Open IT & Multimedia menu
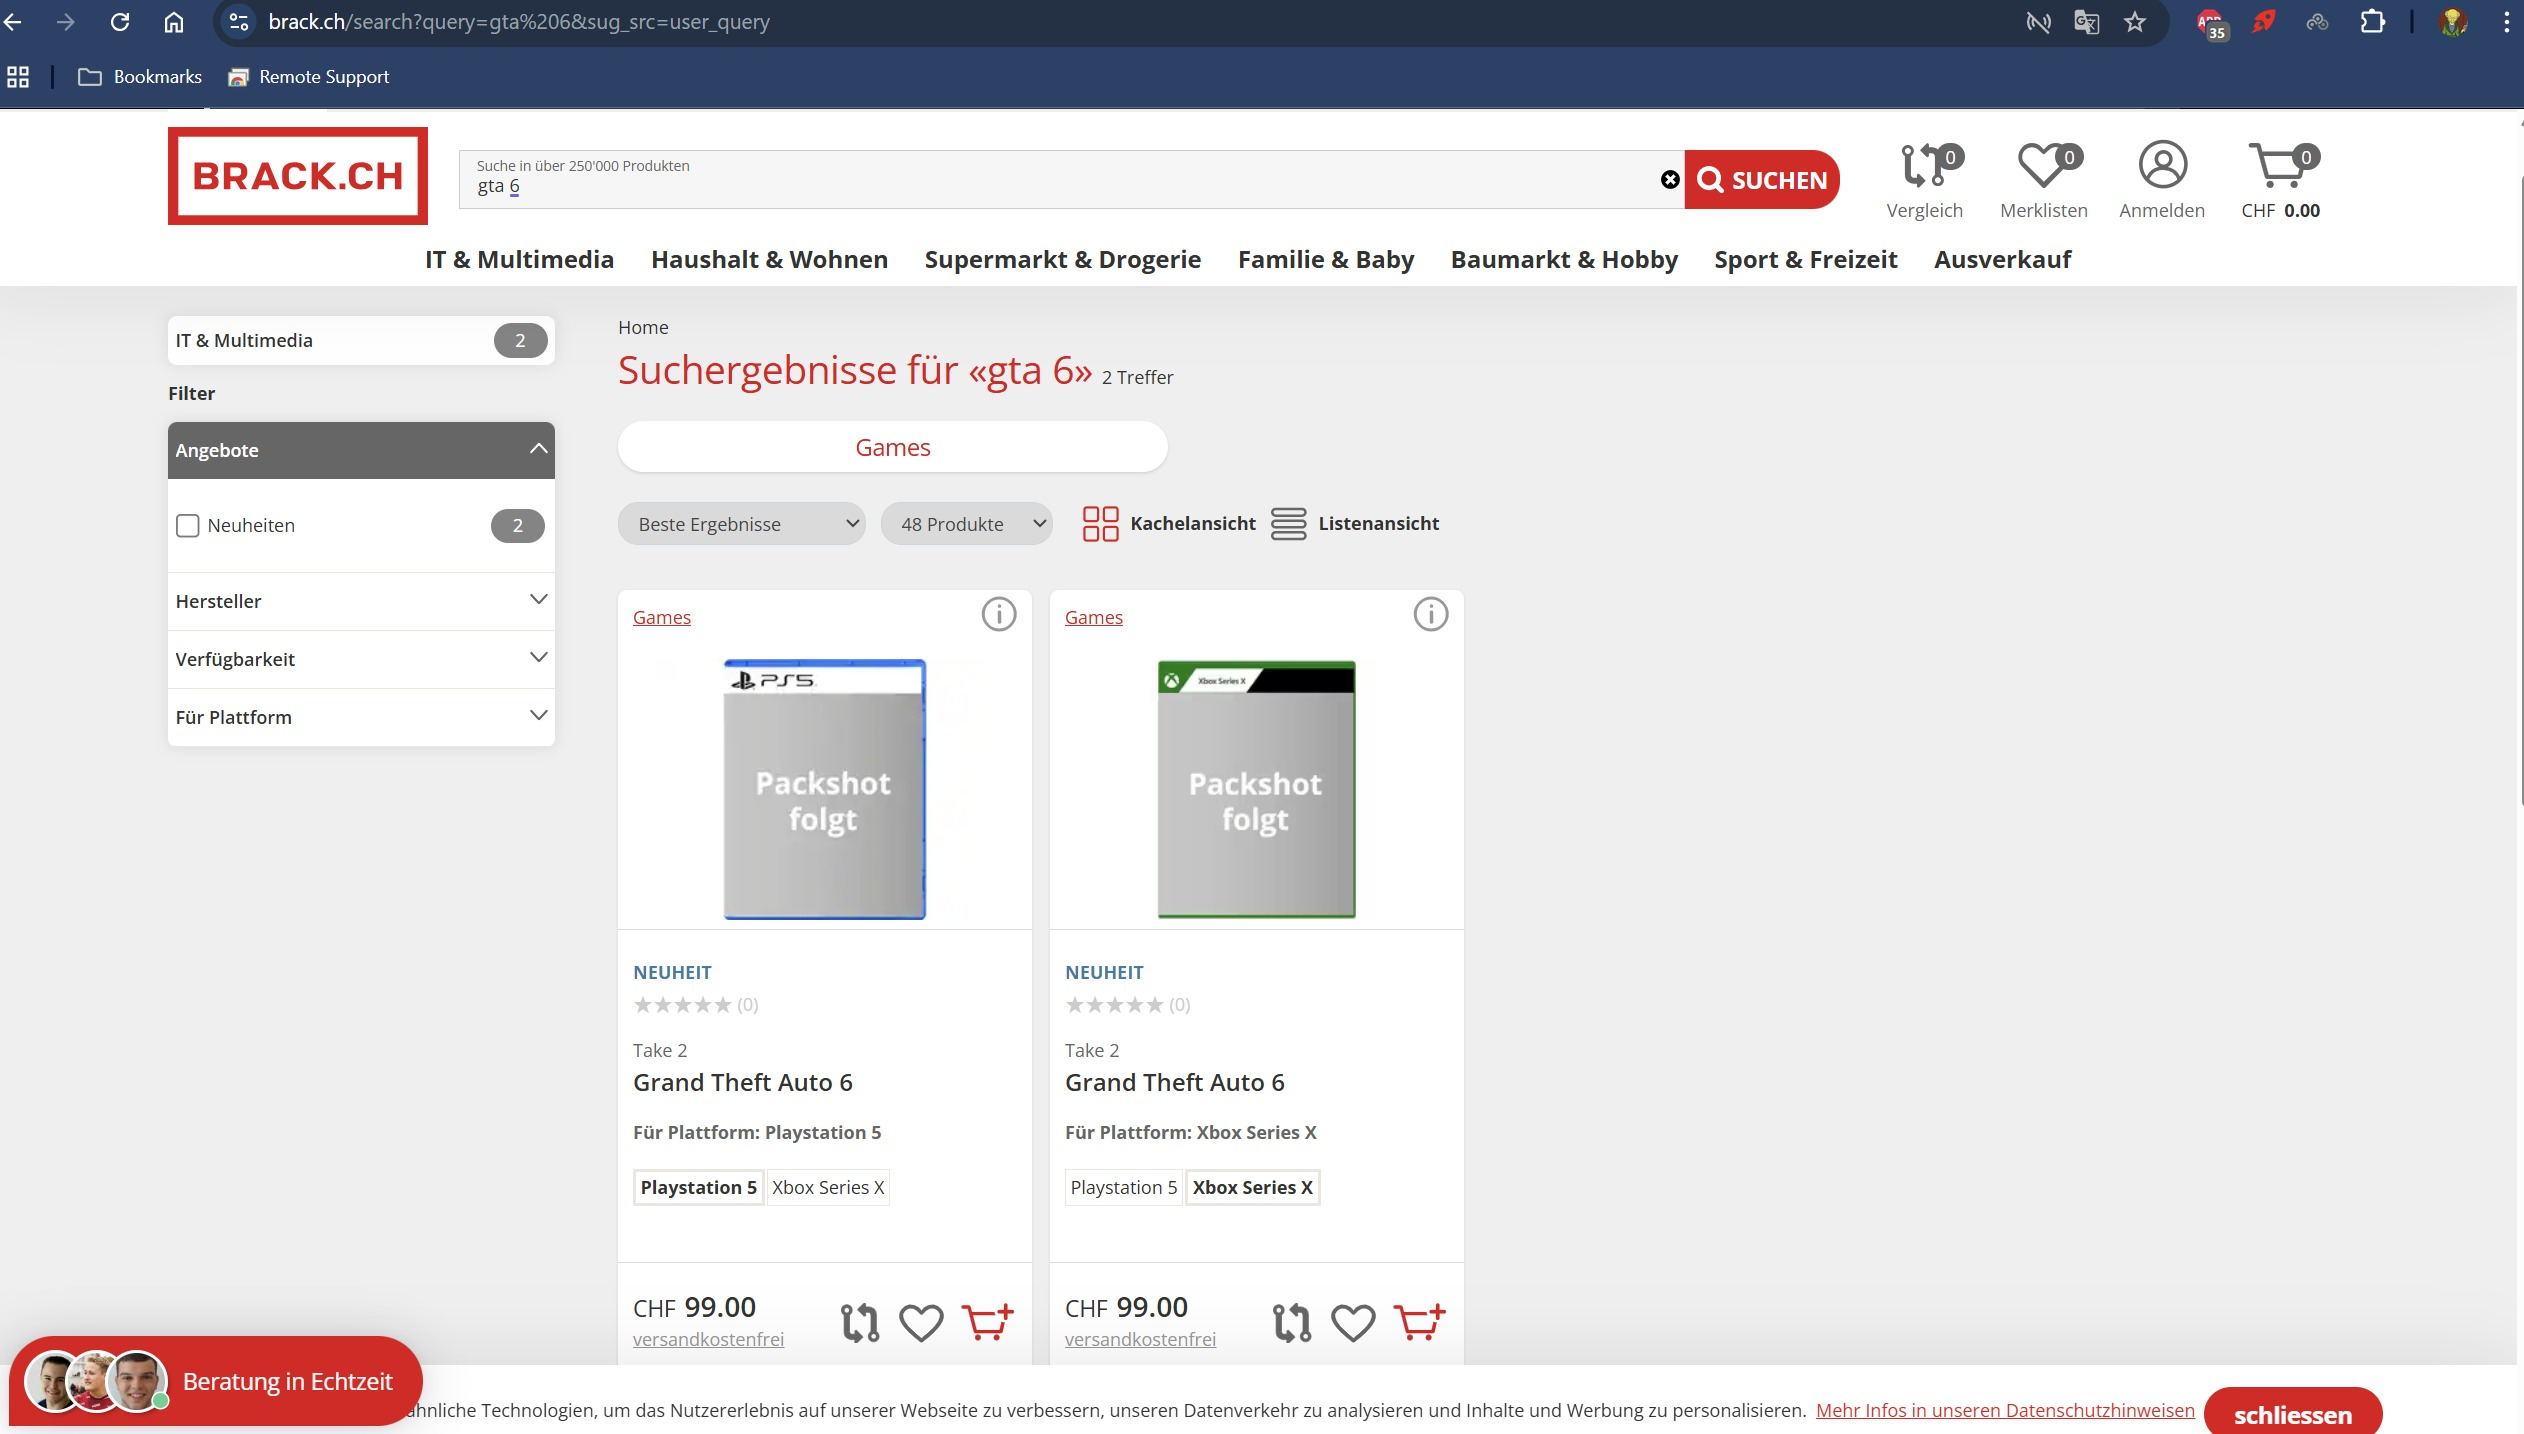The height and width of the screenshot is (1434, 2524). (519, 259)
